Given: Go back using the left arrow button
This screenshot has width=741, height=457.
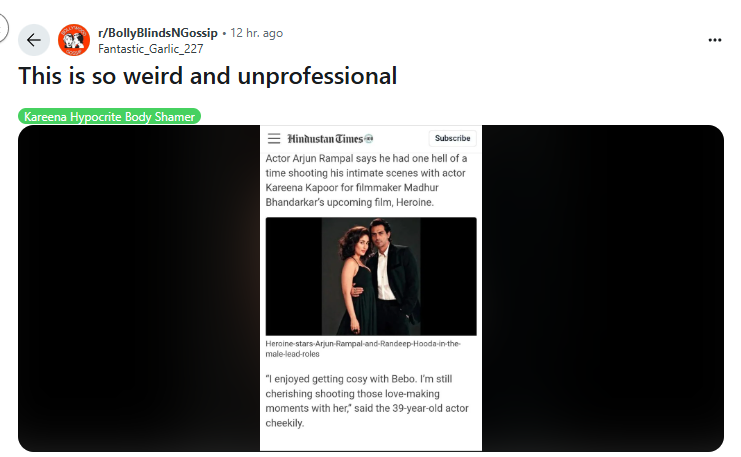Looking at the screenshot, I should click(34, 40).
